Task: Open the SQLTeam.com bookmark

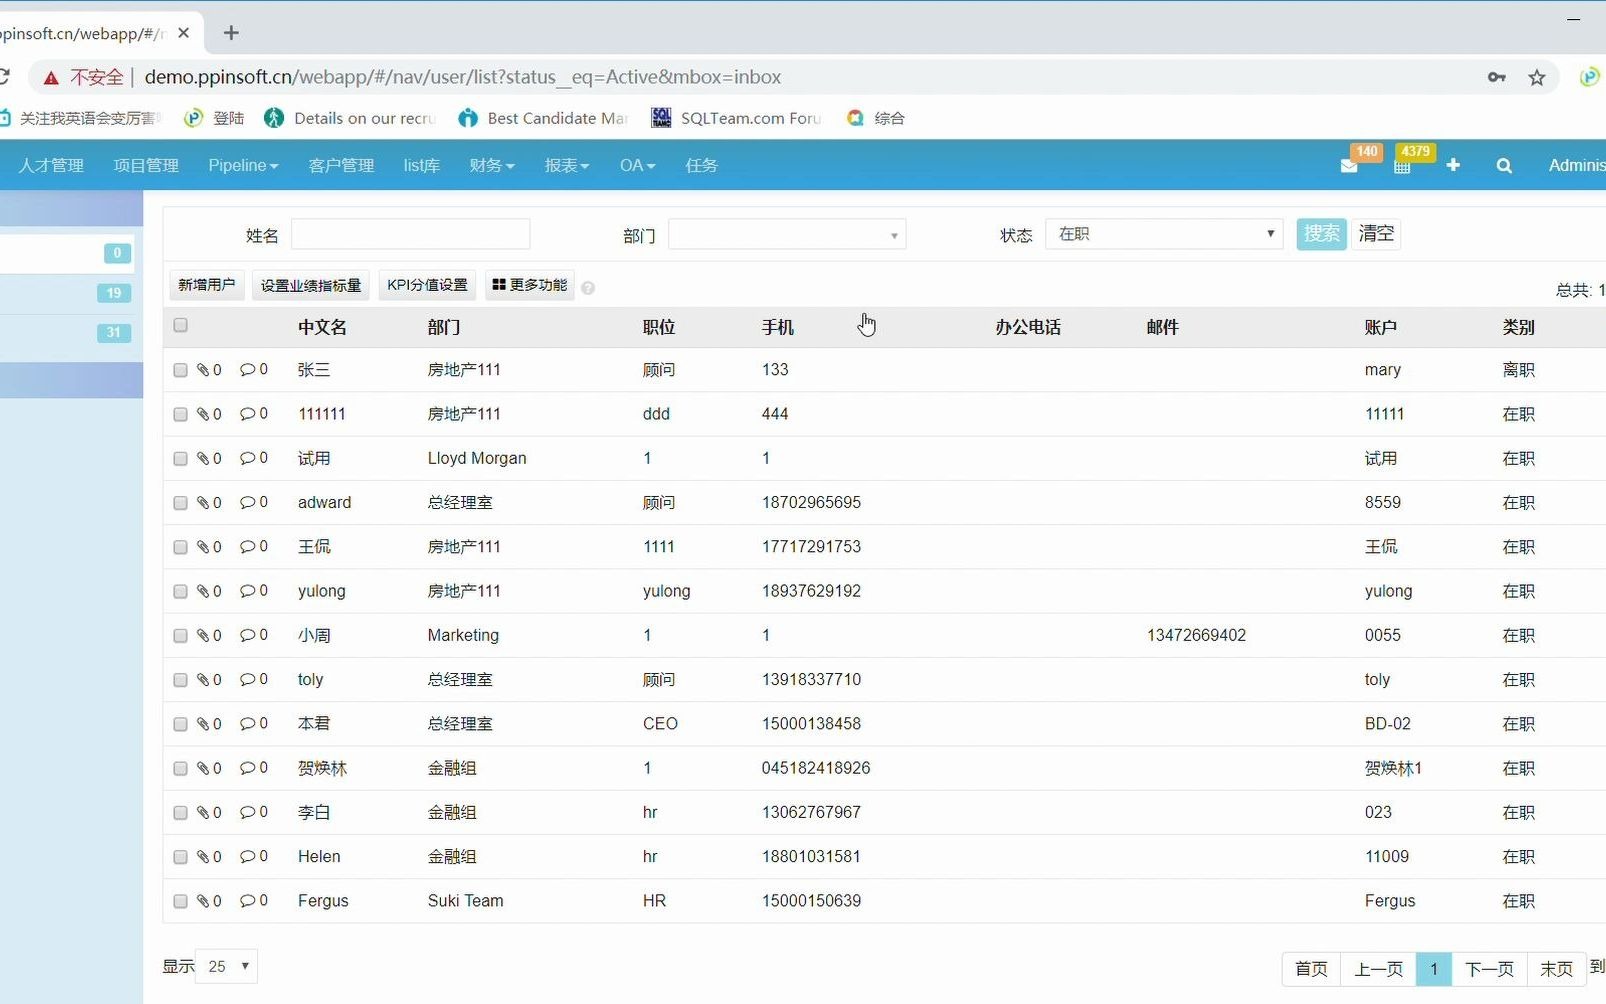Action: [x=736, y=118]
